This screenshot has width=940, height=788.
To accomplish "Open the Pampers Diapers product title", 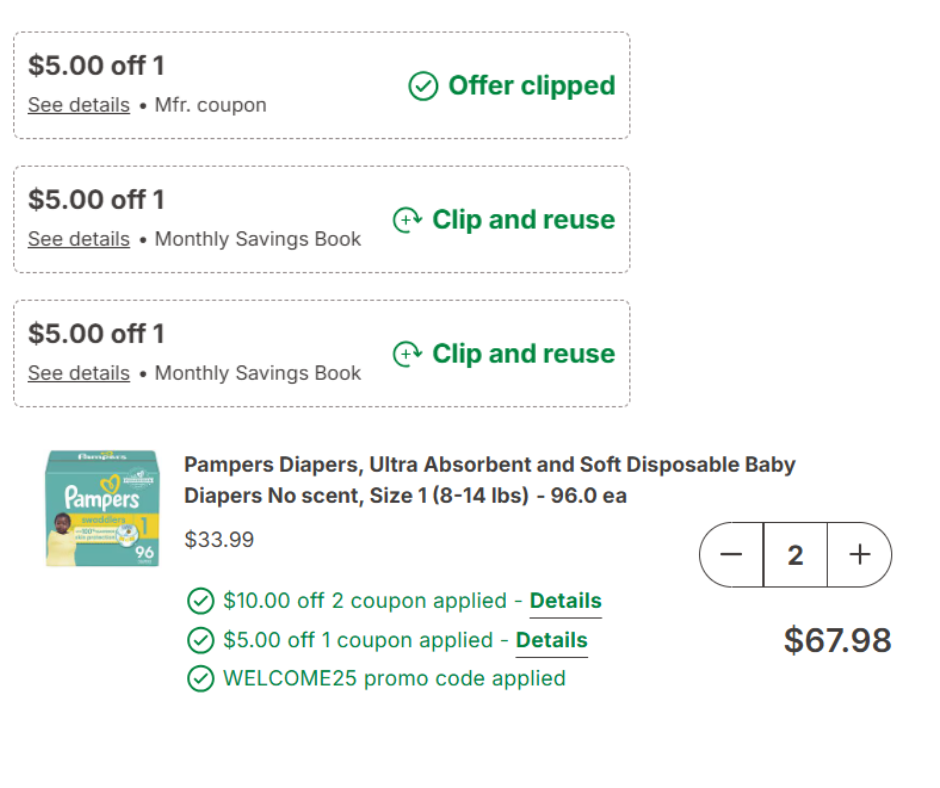I will pyautogui.click(x=489, y=479).
